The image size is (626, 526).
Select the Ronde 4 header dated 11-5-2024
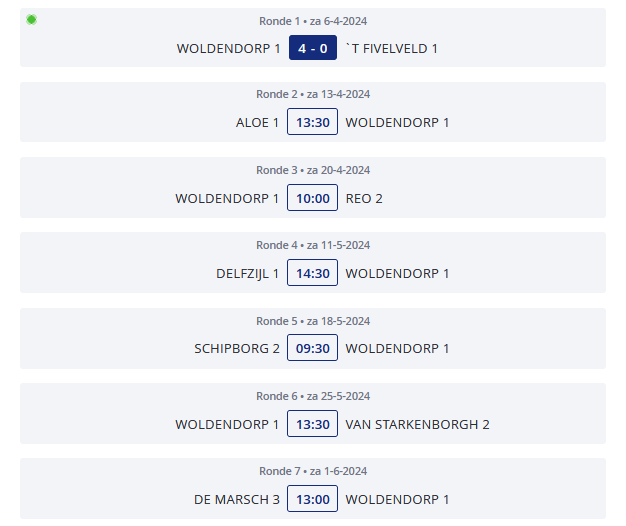pyautogui.click(x=313, y=245)
